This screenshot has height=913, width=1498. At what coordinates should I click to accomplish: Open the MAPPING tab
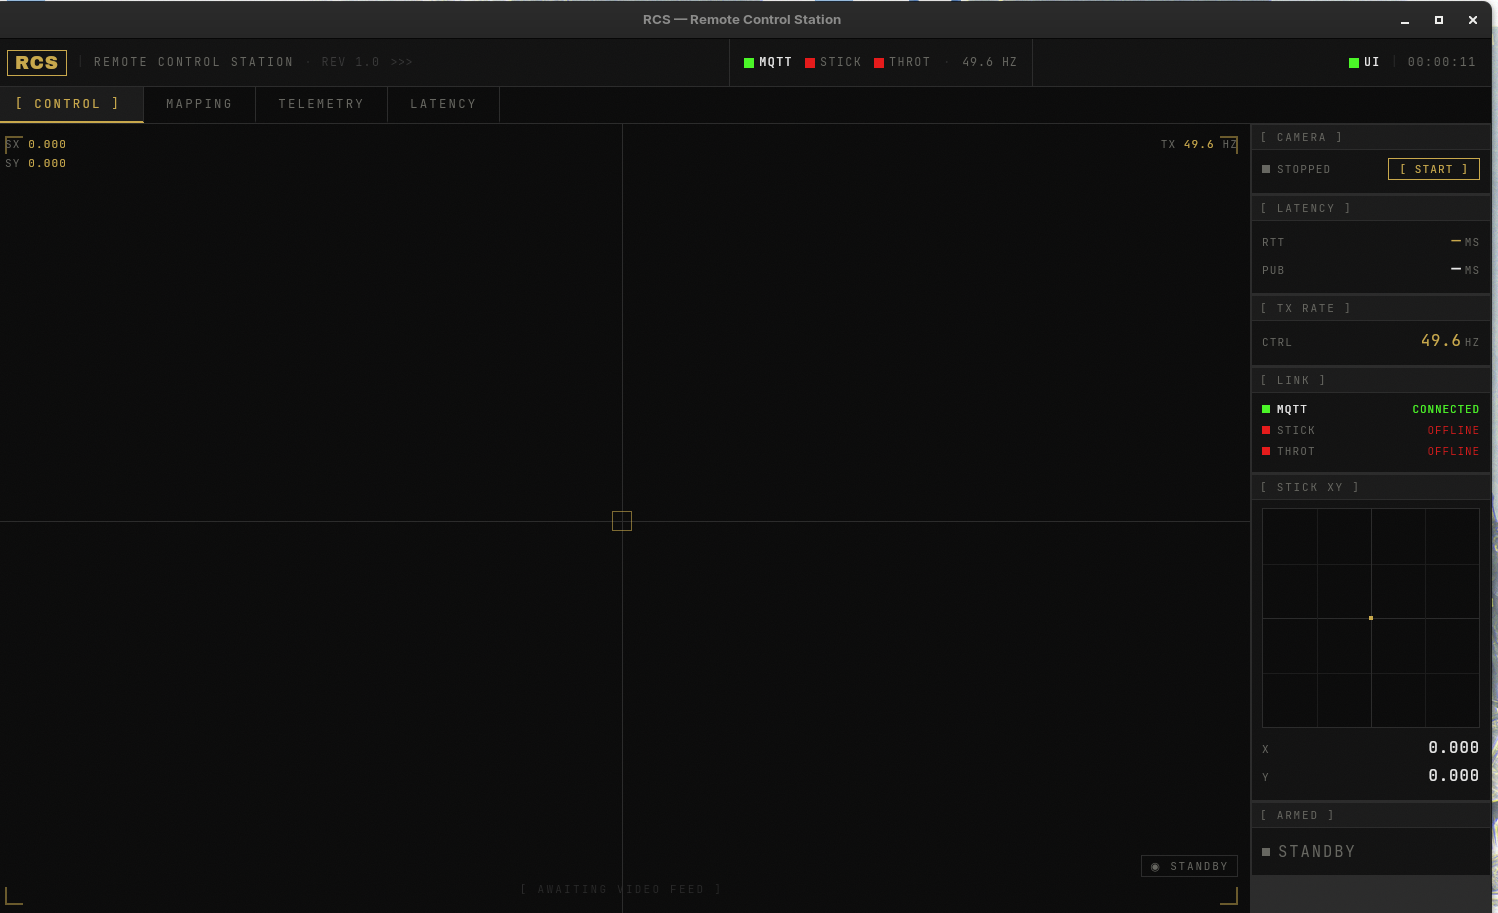pos(199,104)
